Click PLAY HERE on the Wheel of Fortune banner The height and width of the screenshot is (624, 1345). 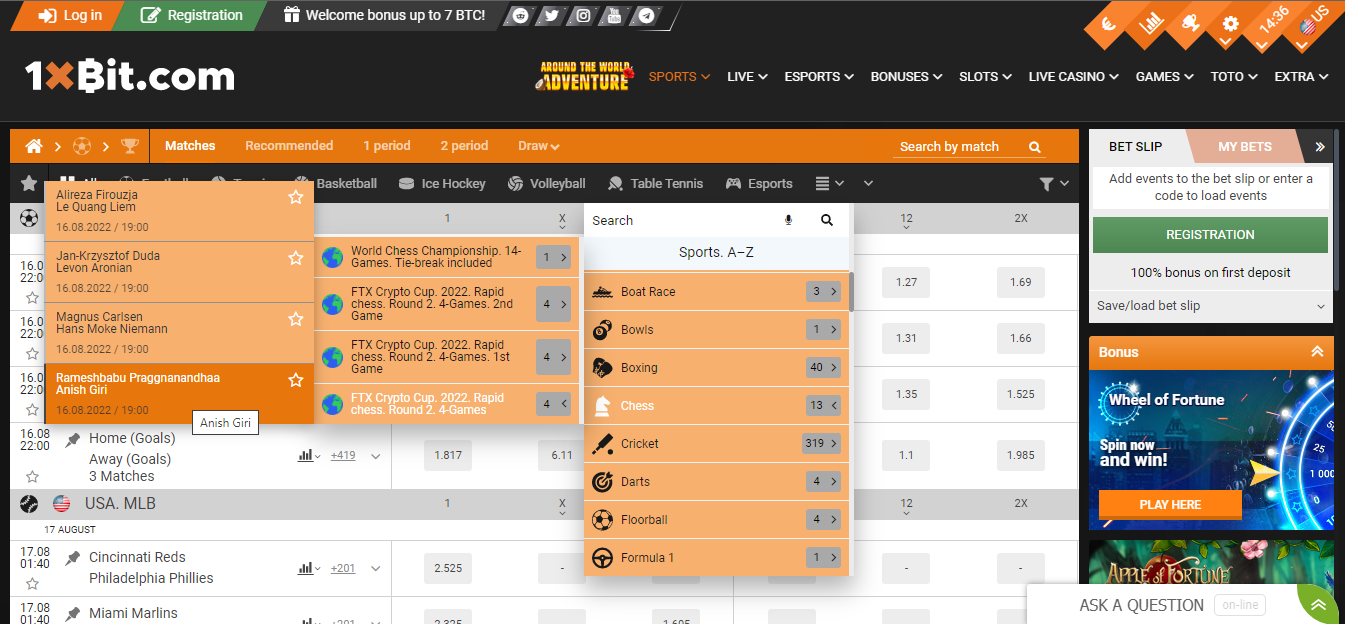coord(1169,504)
